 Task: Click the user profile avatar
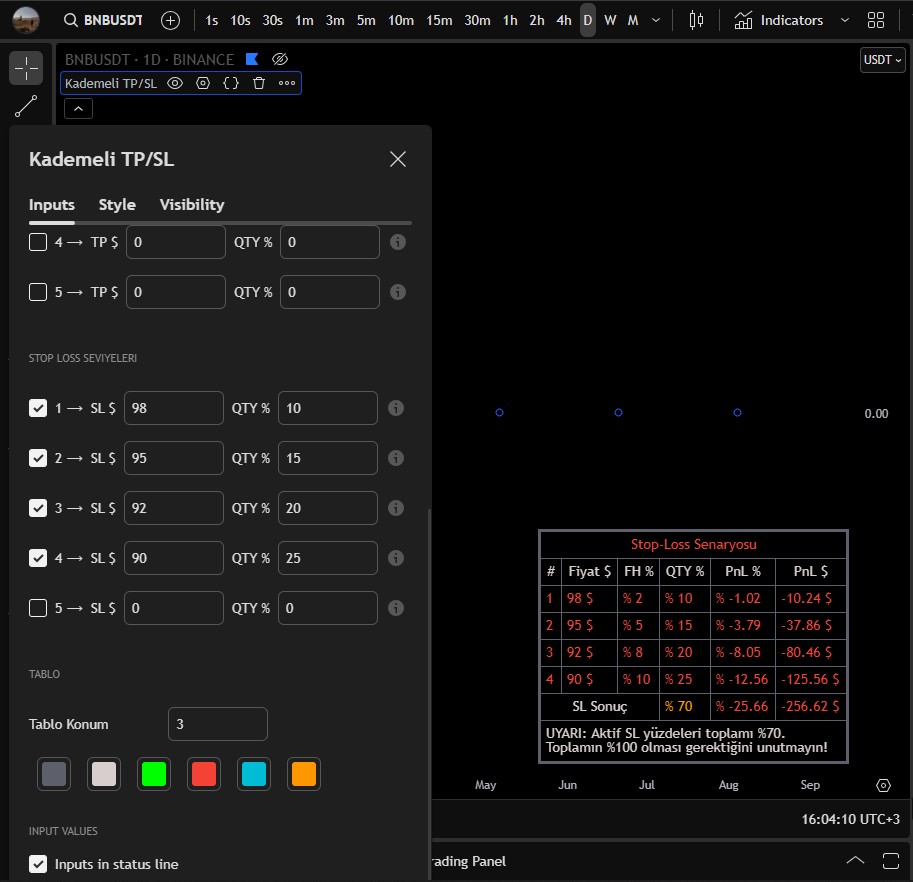coord(26,20)
